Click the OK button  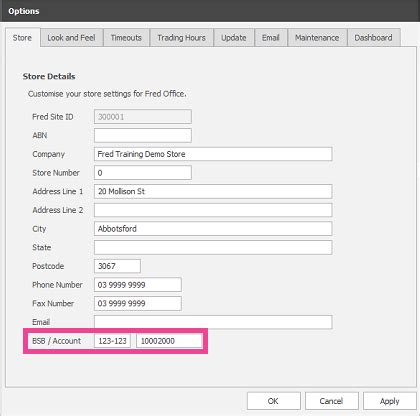coord(274,401)
